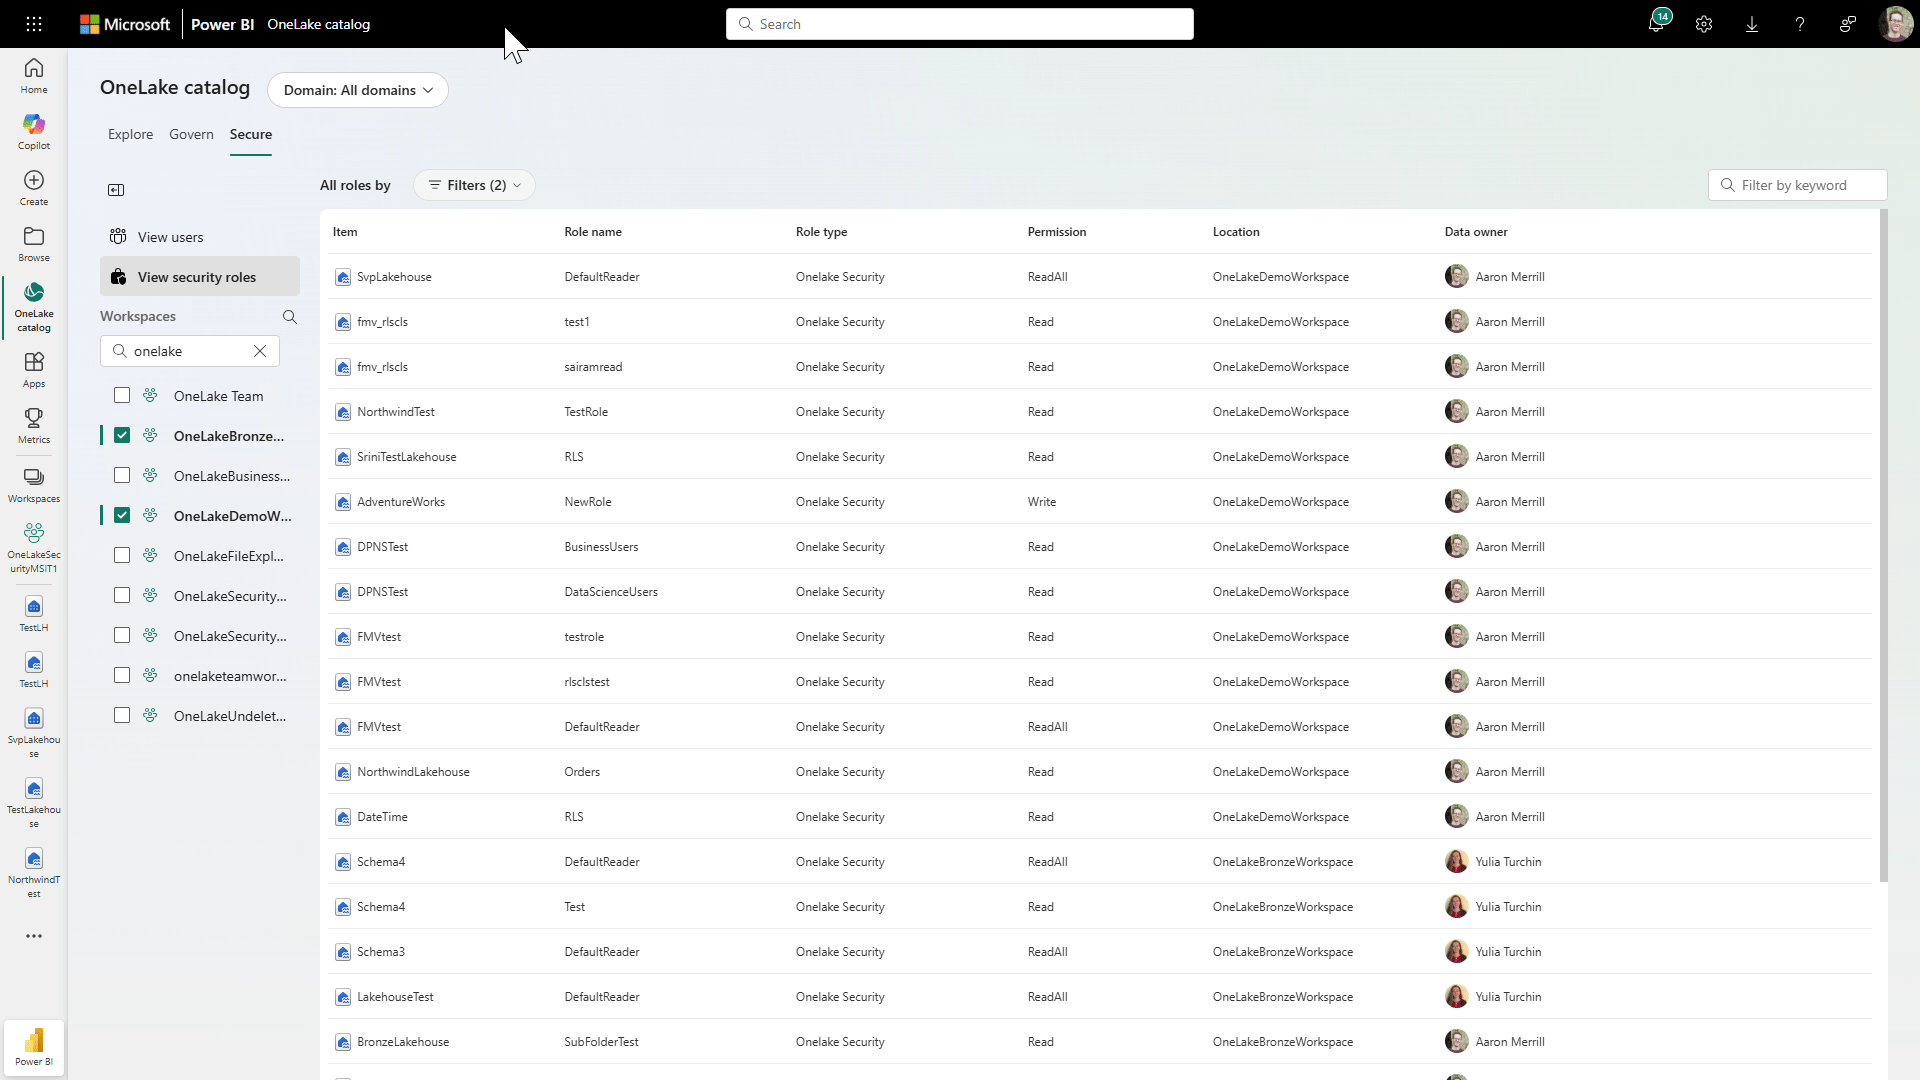Screen dimensions: 1920x1080
Task: Open the notifications bell in the top bar
Action: (x=1656, y=23)
